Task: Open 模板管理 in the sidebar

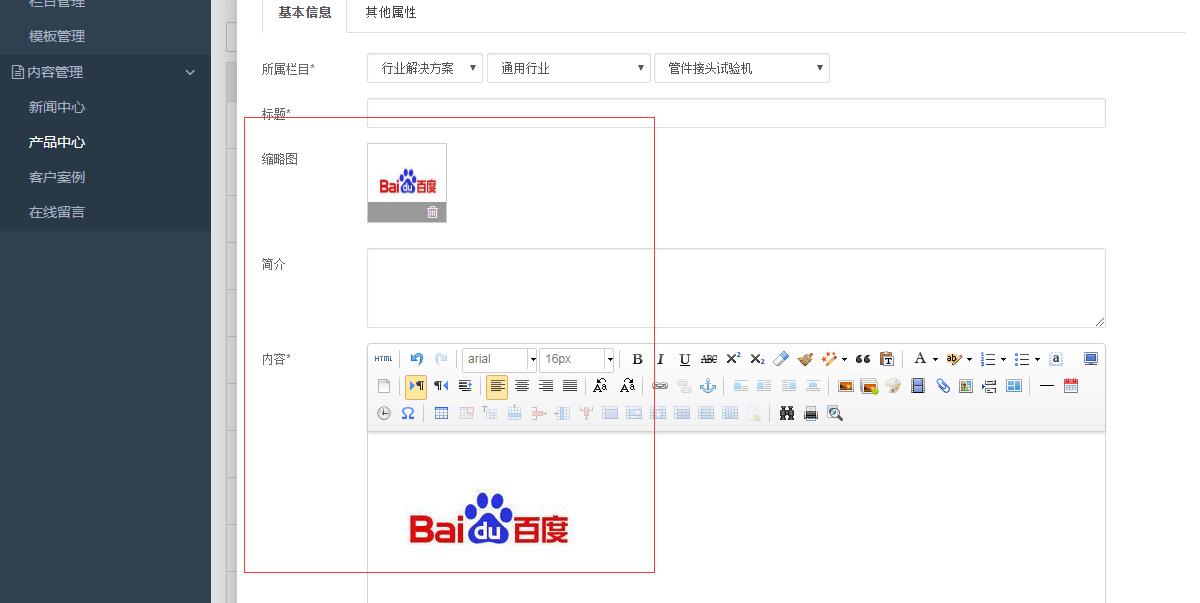Action: click(x=57, y=36)
